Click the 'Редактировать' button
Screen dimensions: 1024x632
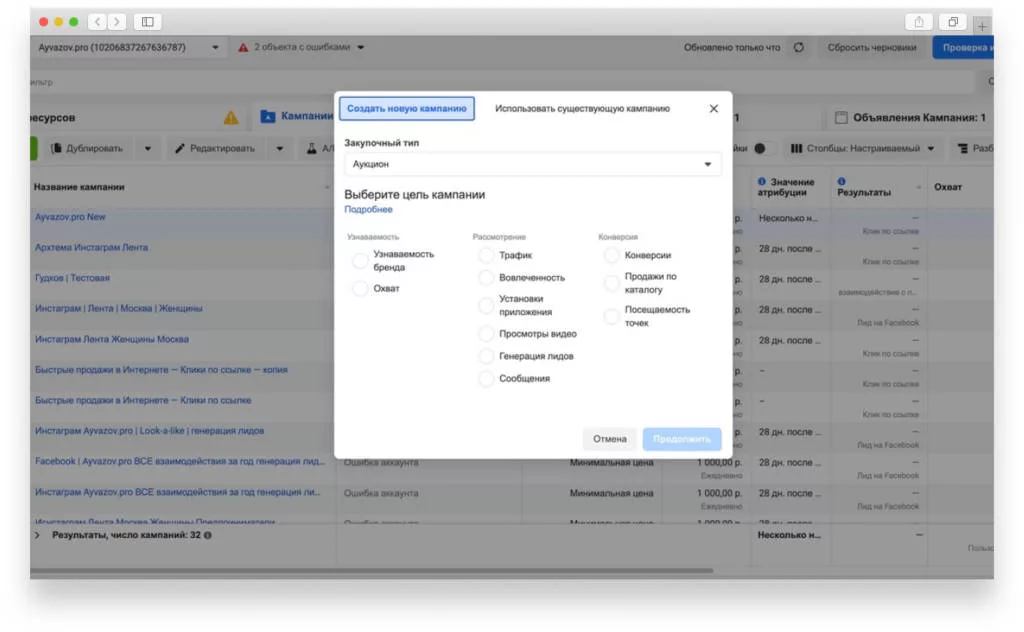tap(215, 148)
